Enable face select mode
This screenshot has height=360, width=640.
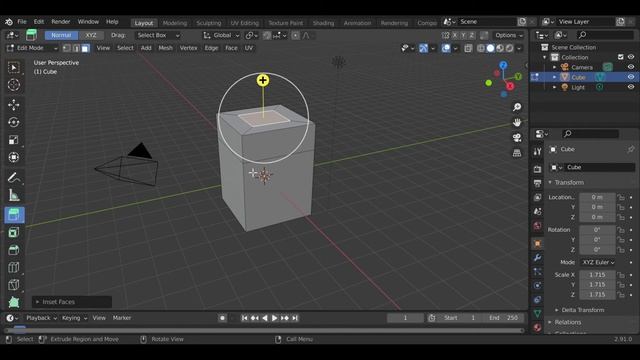85,48
